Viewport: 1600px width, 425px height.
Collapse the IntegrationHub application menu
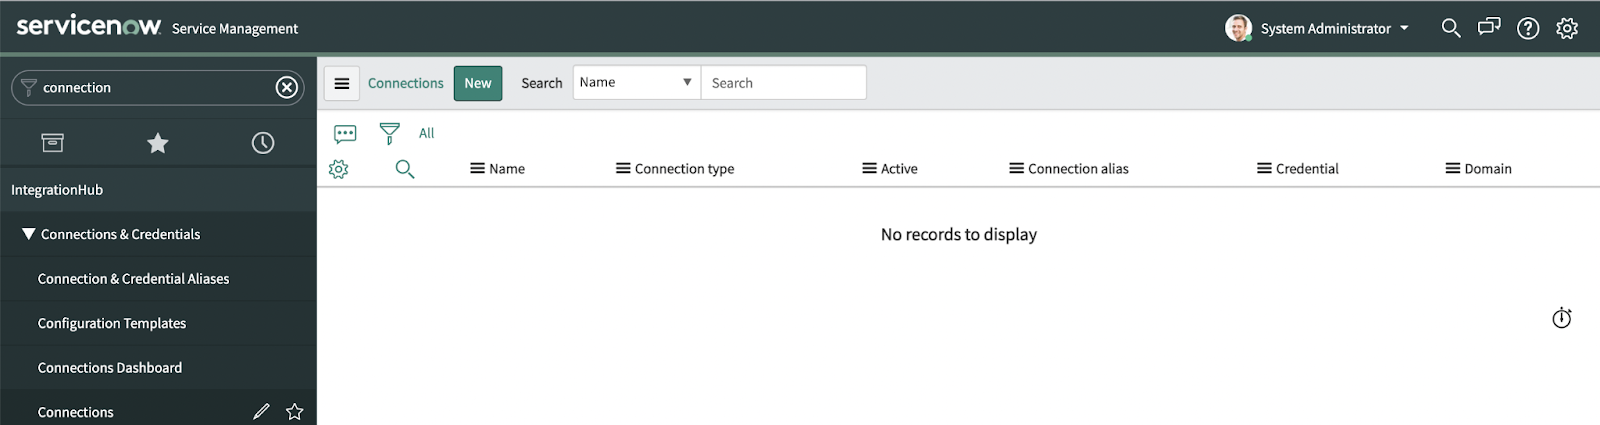(x=57, y=190)
